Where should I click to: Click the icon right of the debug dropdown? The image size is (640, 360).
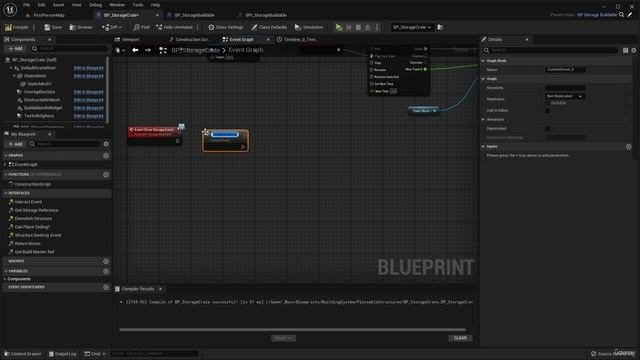[x=440, y=27]
